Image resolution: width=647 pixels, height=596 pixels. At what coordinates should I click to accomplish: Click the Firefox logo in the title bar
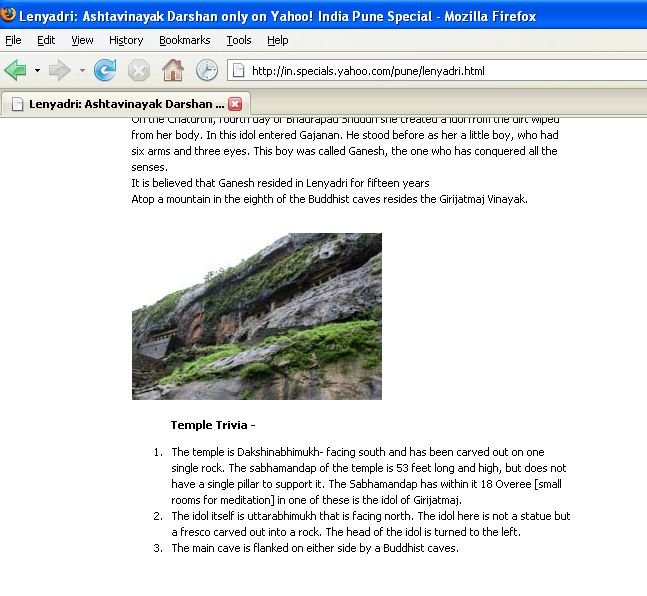pyautogui.click(x=8, y=15)
